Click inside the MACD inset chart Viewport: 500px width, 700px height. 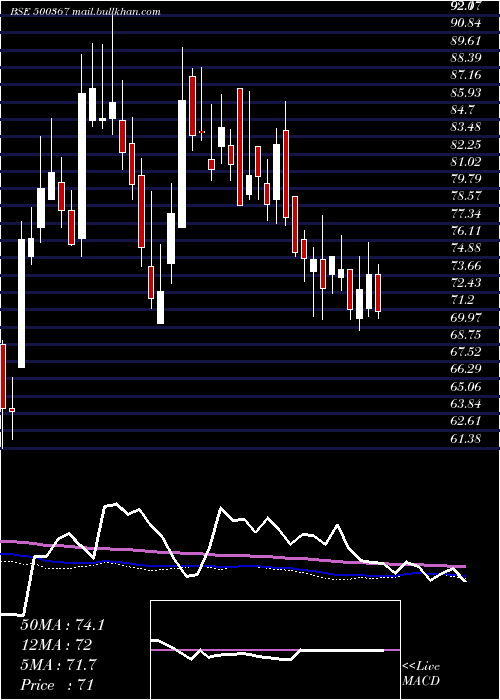275,650
